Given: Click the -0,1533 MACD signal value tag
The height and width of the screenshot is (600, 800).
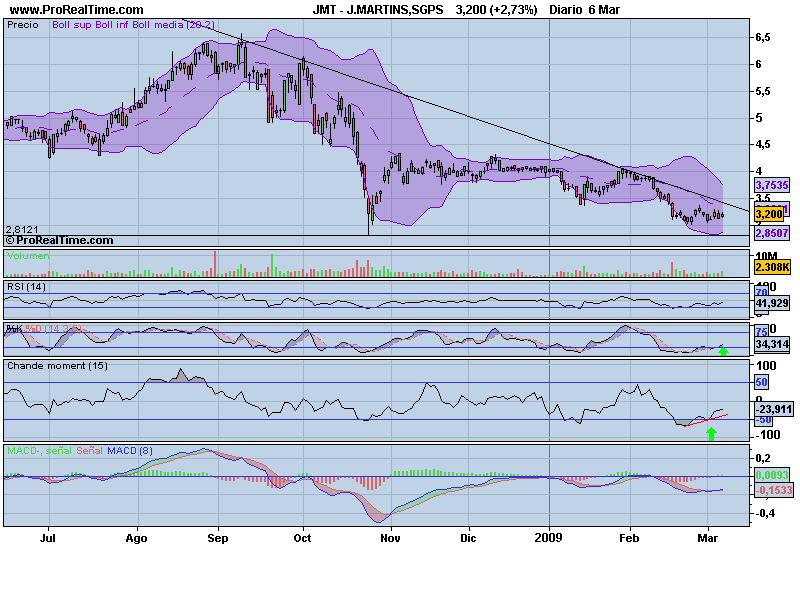Looking at the screenshot, I should coord(773,490).
